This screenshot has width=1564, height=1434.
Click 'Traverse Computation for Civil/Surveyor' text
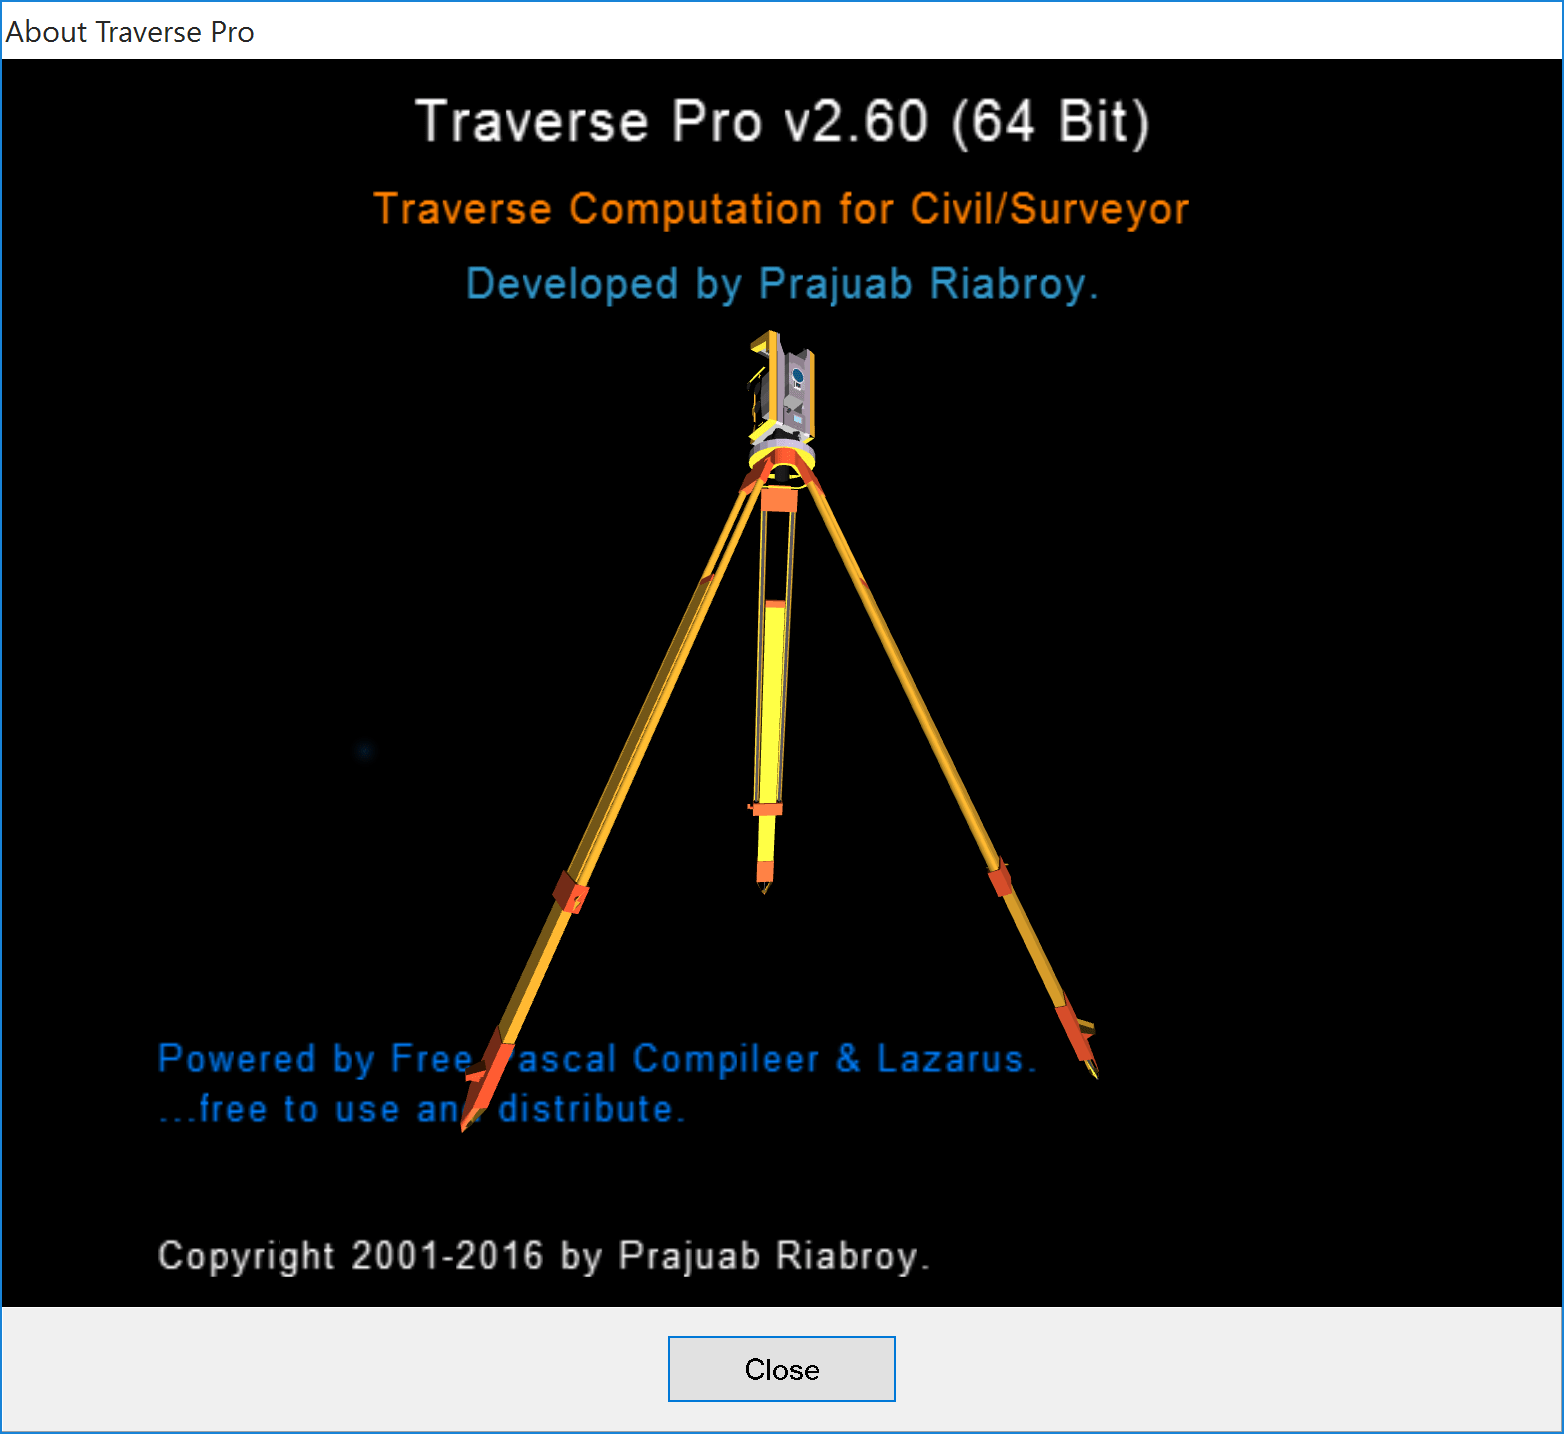tap(781, 209)
